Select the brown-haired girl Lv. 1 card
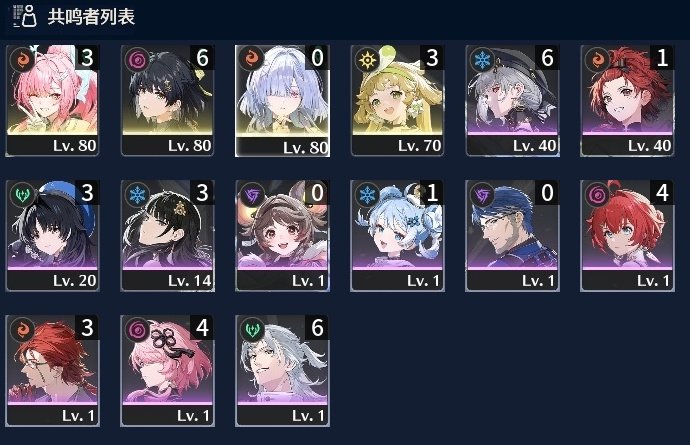Screen dimensions: 690x445 pos(283,235)
